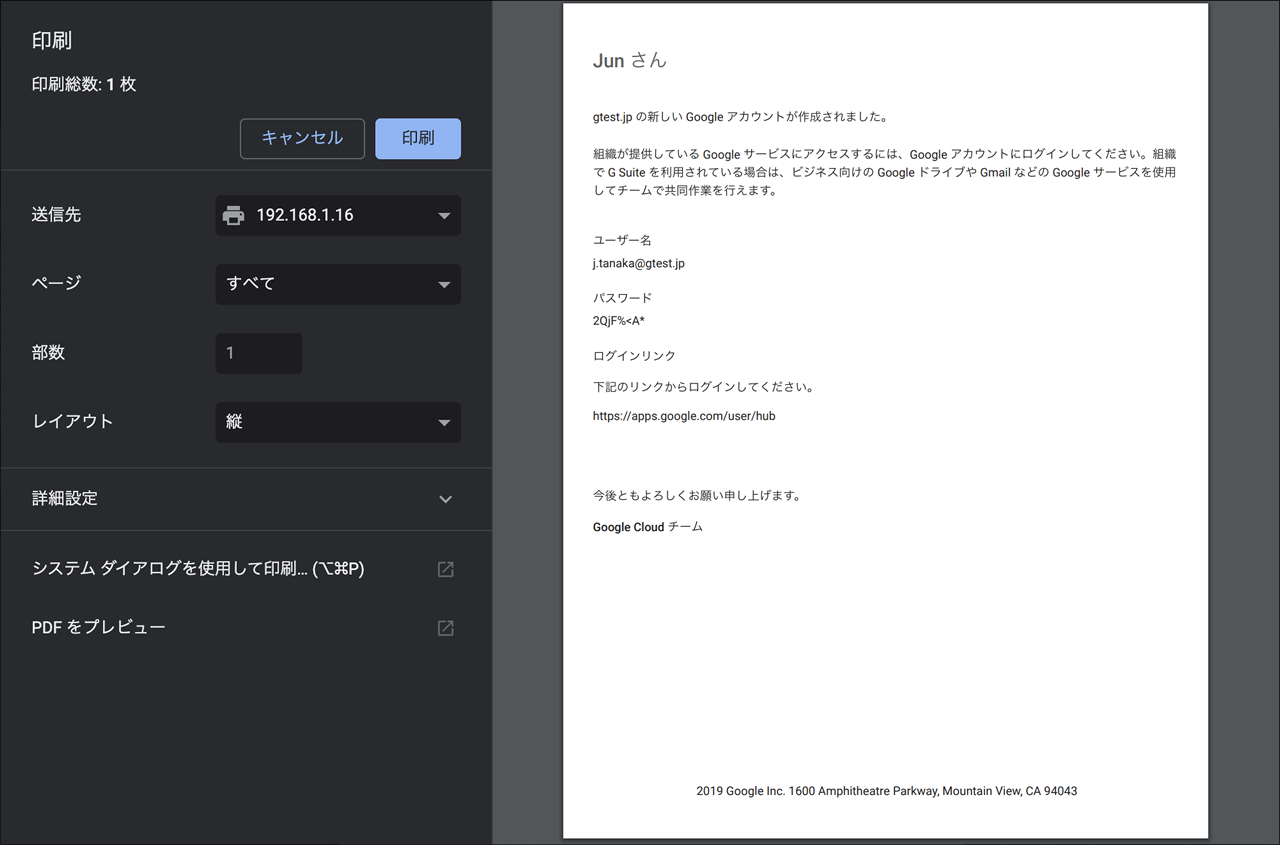Click the 部数 copies input field
This screenshot has height=845, width=1280.
(259, 353)
